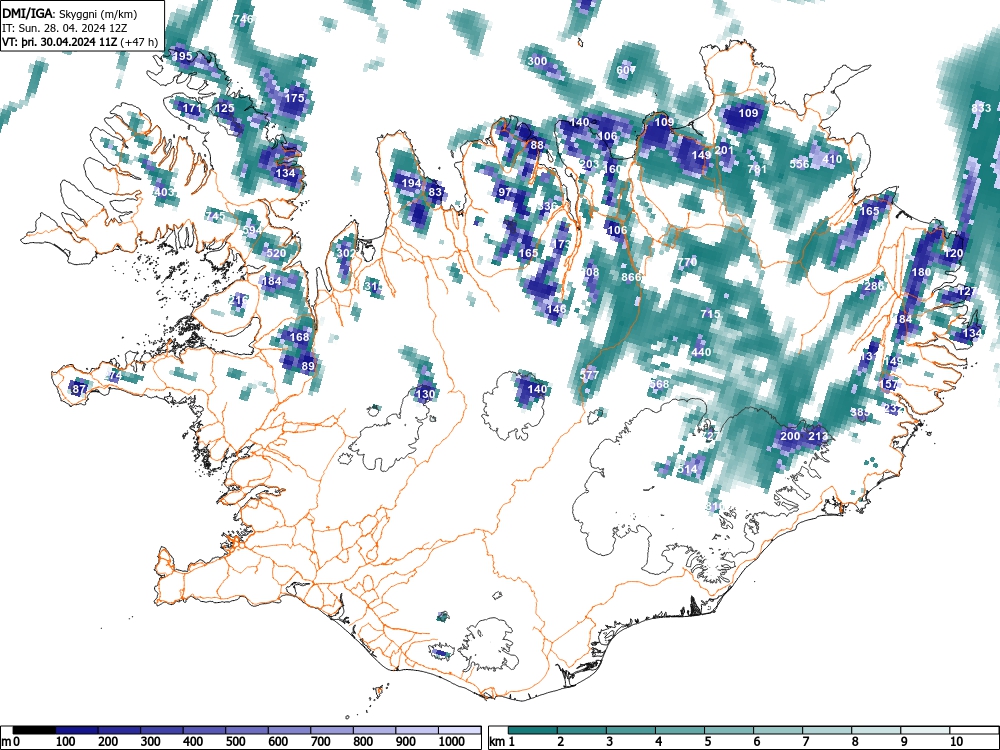The height and width of the screenshot is (750, 1000).
Task: Click the visibility value '568' on the map
Action: pos(659,384)
